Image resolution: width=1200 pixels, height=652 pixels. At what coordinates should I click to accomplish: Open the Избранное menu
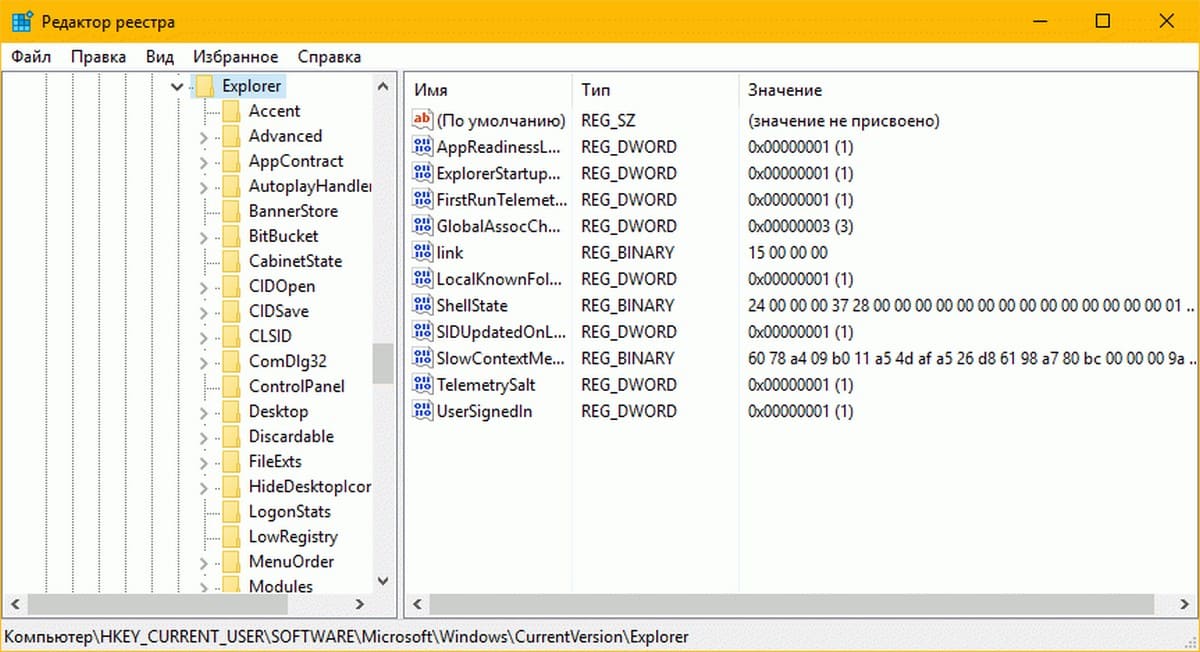click(x=236, y=57)
